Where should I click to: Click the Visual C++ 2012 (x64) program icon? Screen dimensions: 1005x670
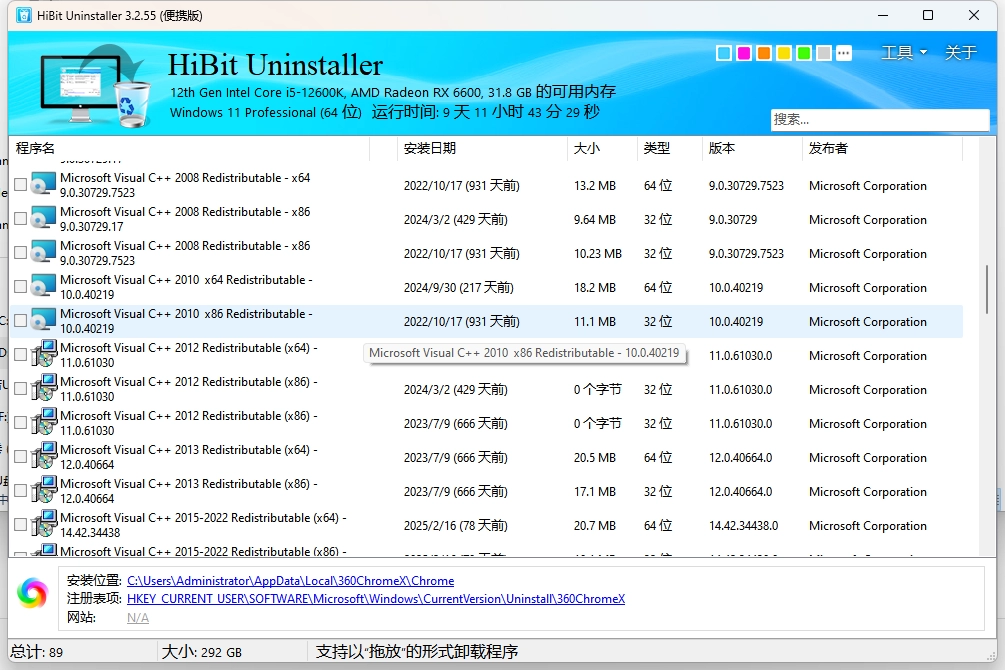click(46, 354)
